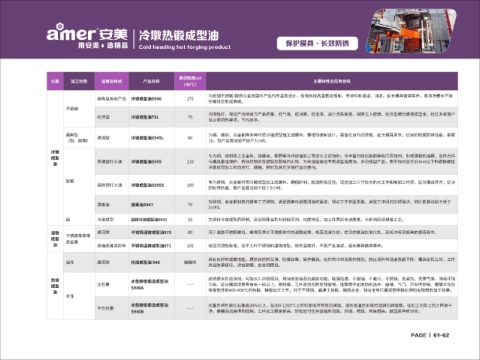Image resolution: width=480 pixels, height=360 pixels.
Task: Click the viscosity value 110 cell
Action: click(190, 162)
